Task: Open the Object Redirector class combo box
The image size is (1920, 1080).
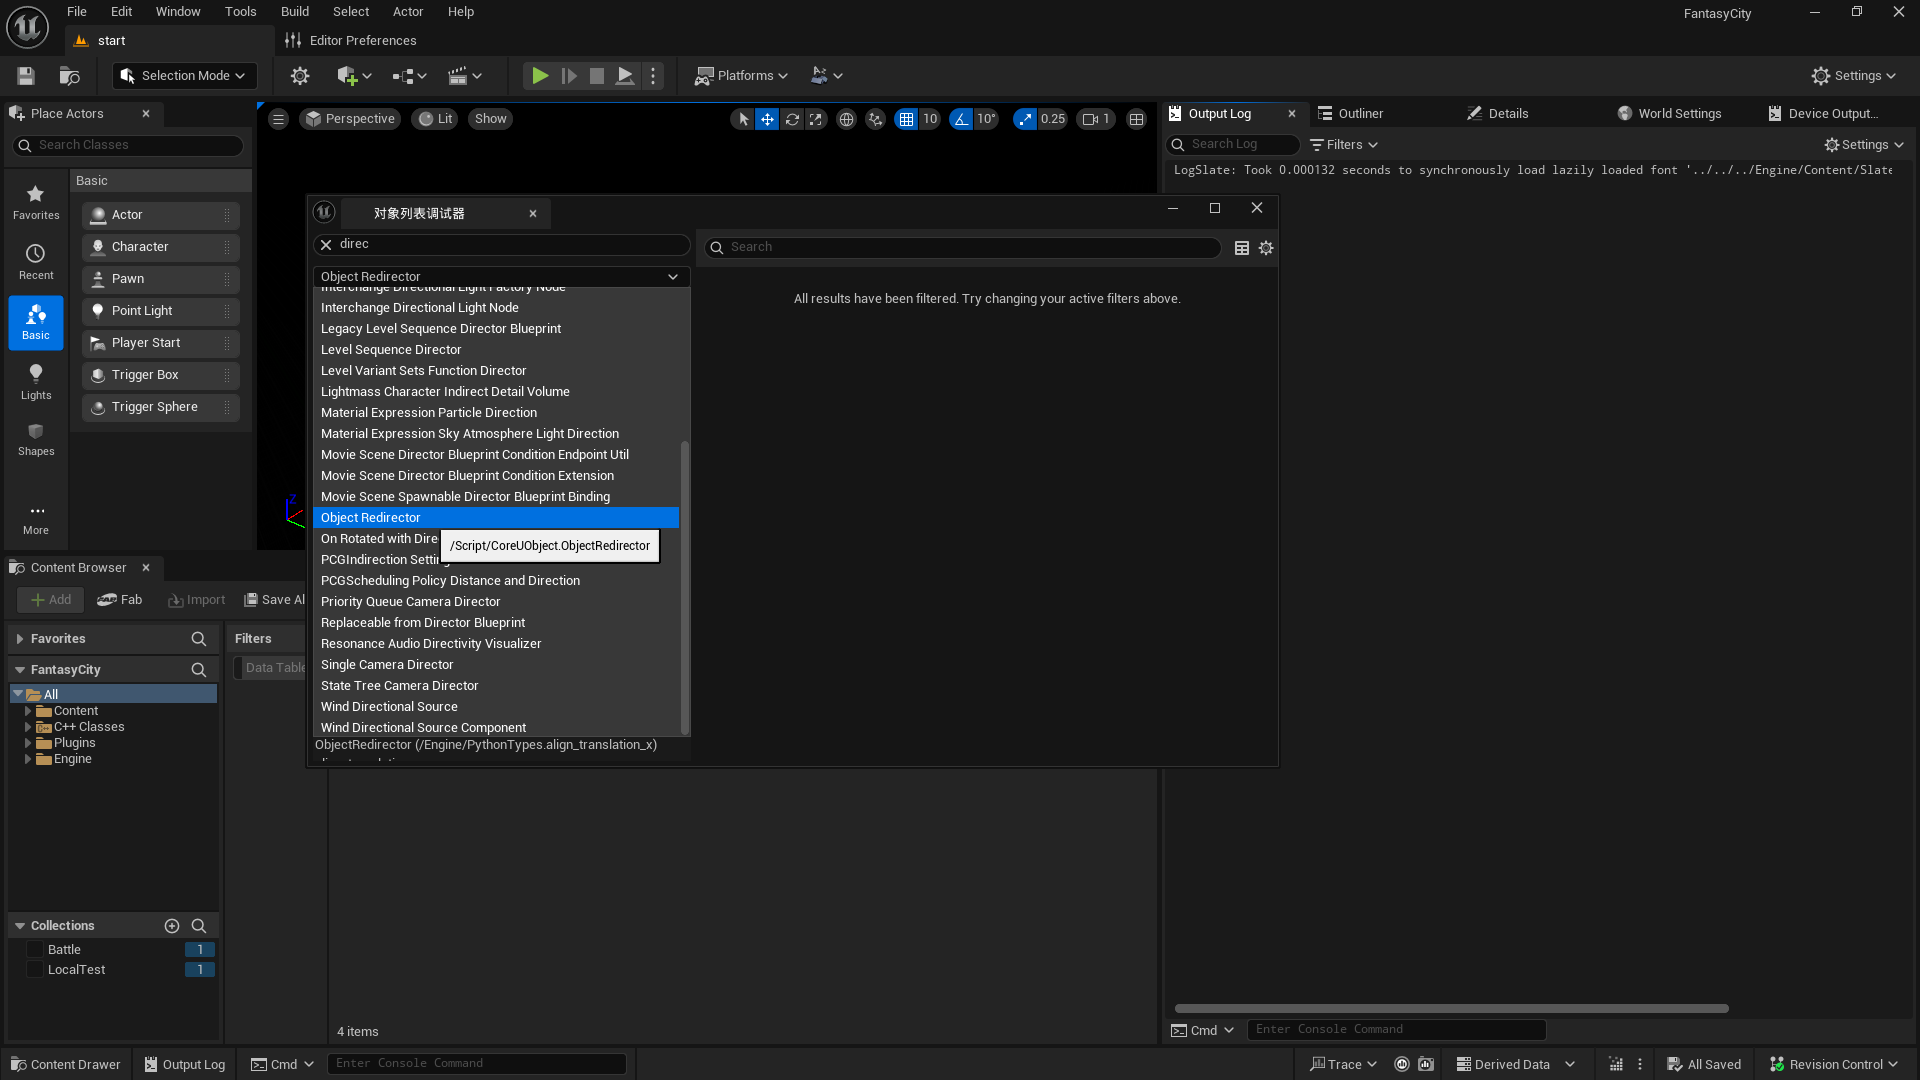Action: tap(501, 277)
